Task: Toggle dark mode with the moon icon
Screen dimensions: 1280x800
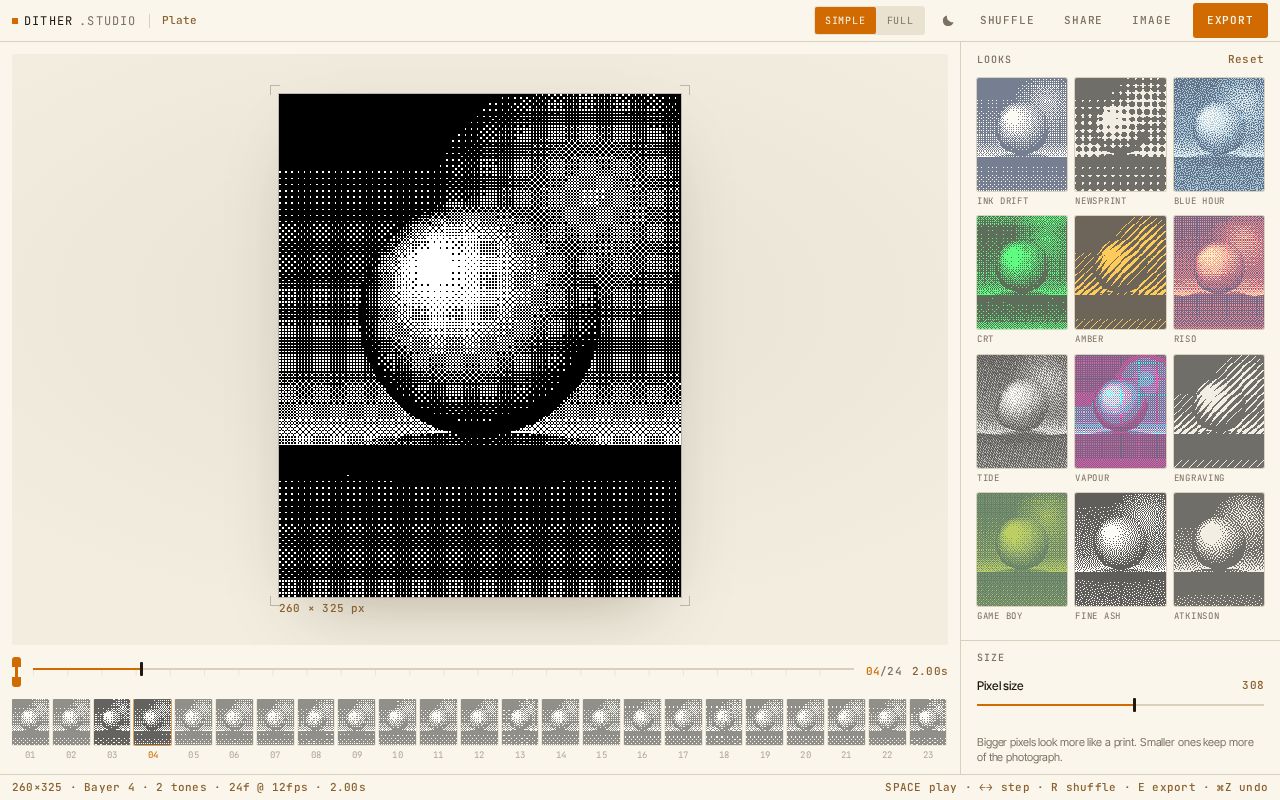Action: pos(948,21)
